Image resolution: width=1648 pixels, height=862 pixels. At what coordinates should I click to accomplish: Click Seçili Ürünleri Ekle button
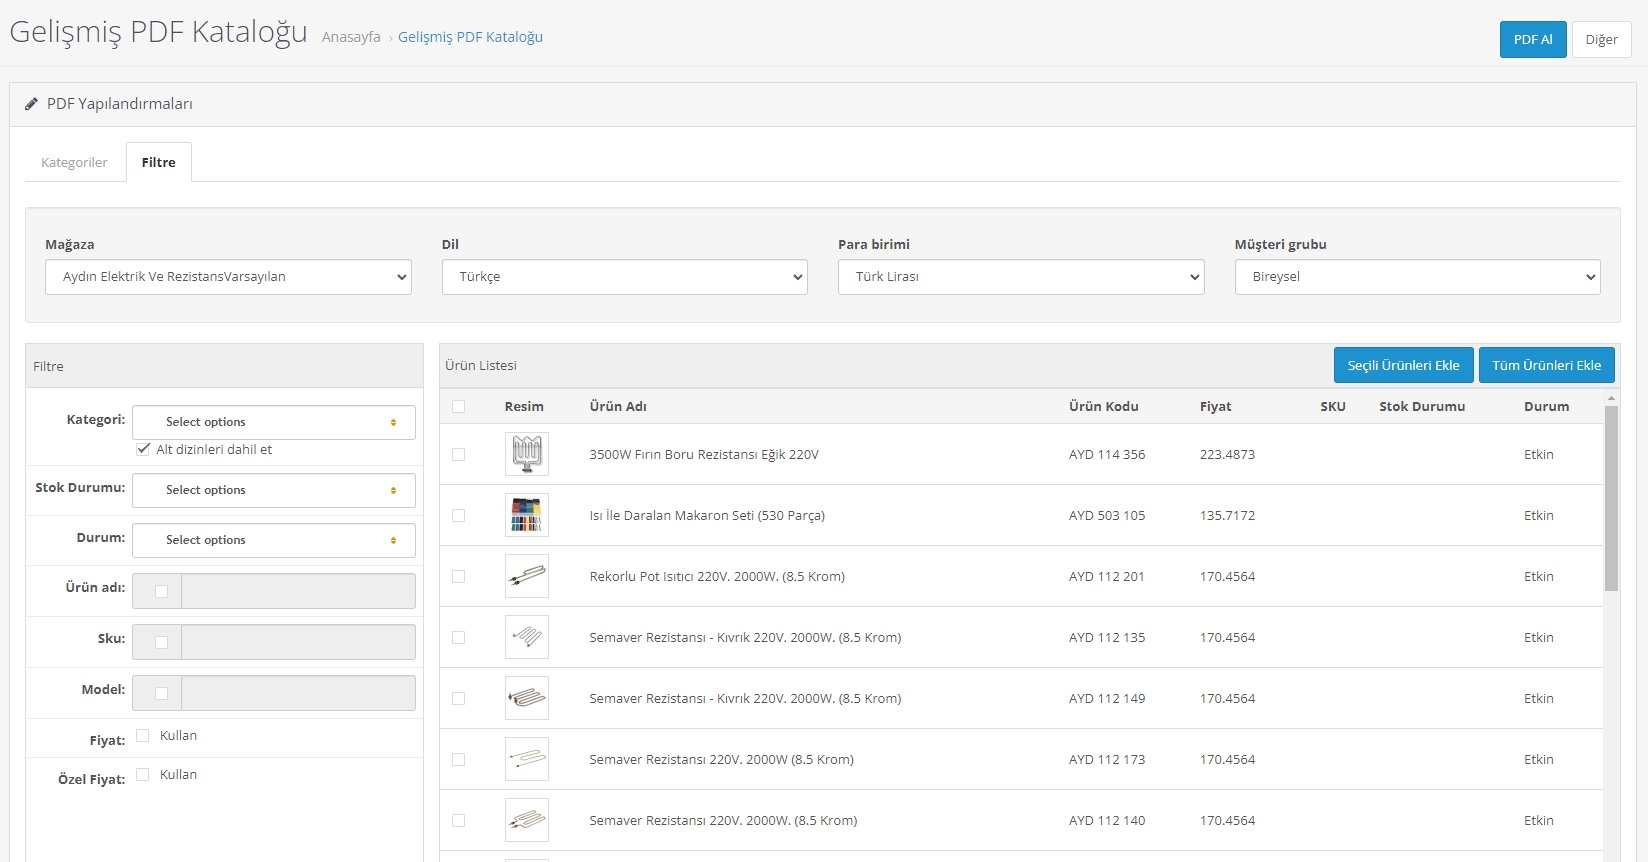tap(1404, 365)
